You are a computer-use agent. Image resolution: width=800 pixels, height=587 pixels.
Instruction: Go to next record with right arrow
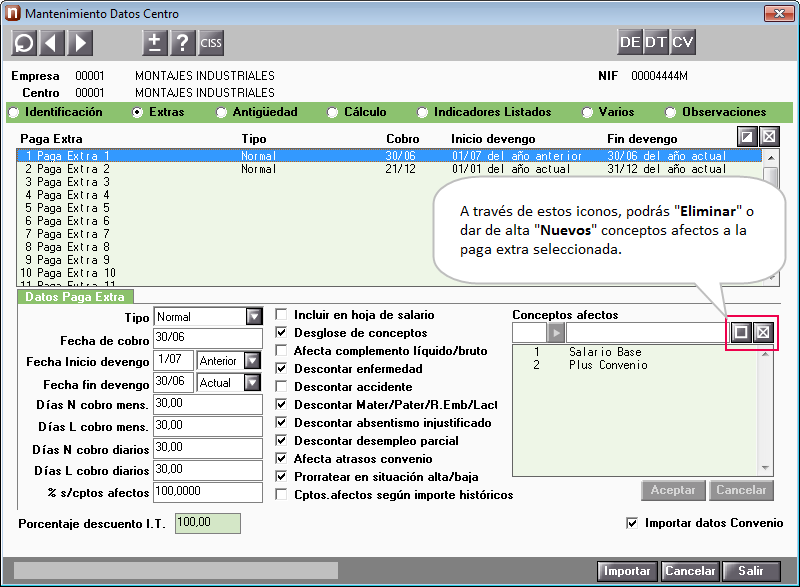[80, 43]
